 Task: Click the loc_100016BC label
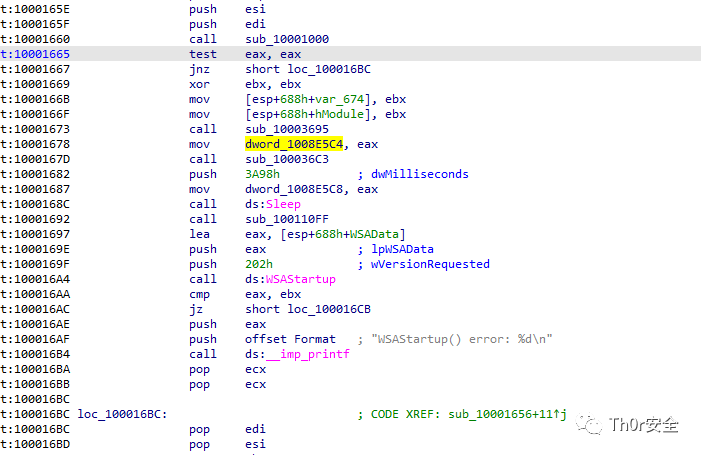[x=122, y=414]
